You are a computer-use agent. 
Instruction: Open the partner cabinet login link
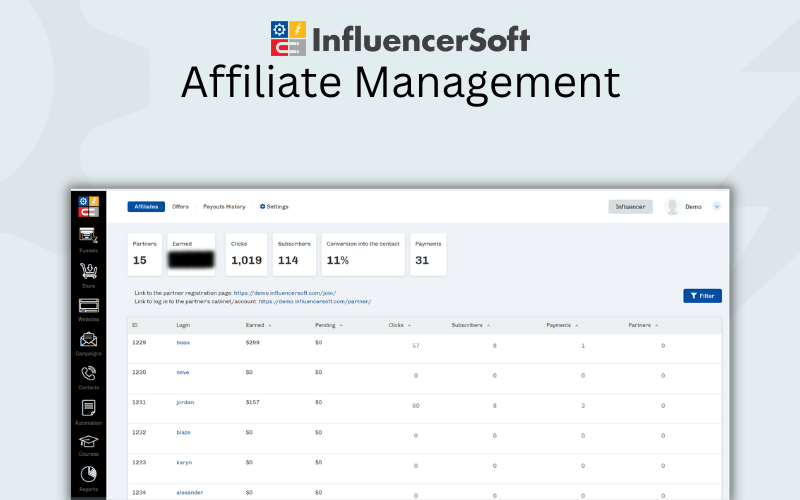pyautogui.click(x=314, y=302)
